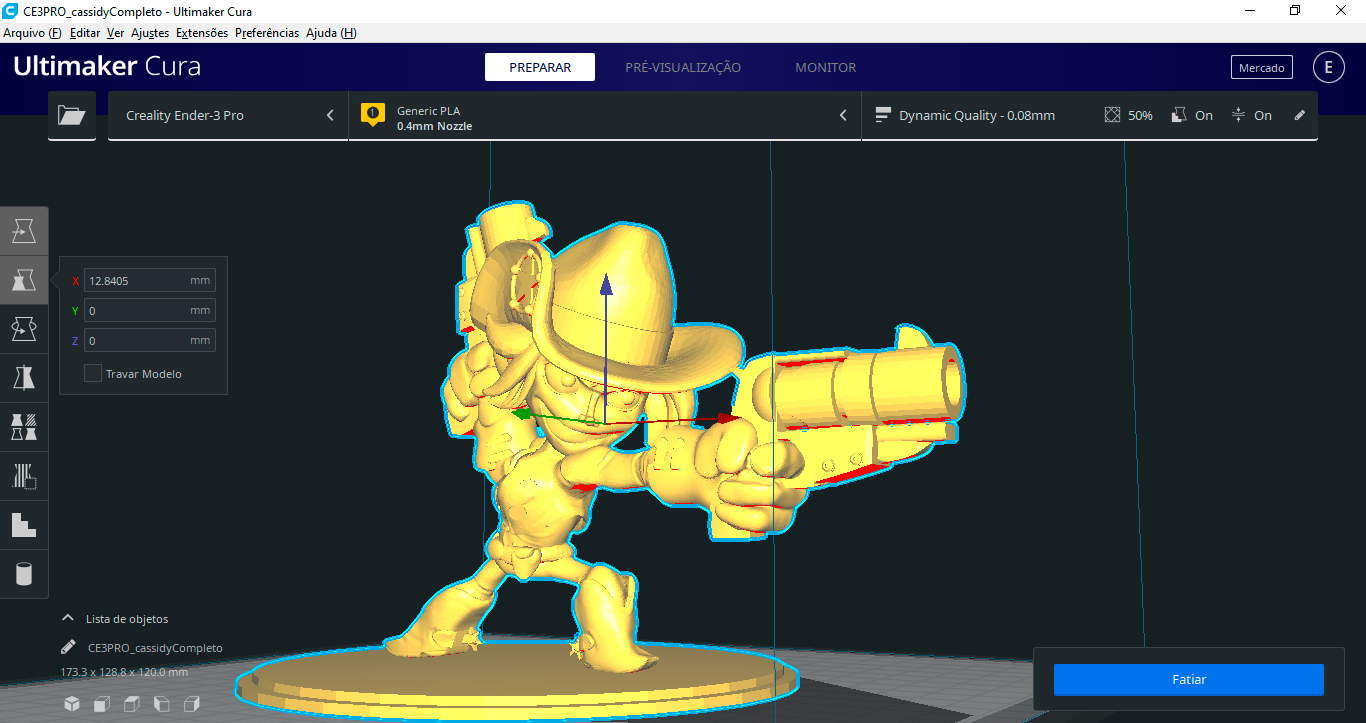Click the Z position input field
This screenshot has width=1366, height=723.
pos(150,341)
